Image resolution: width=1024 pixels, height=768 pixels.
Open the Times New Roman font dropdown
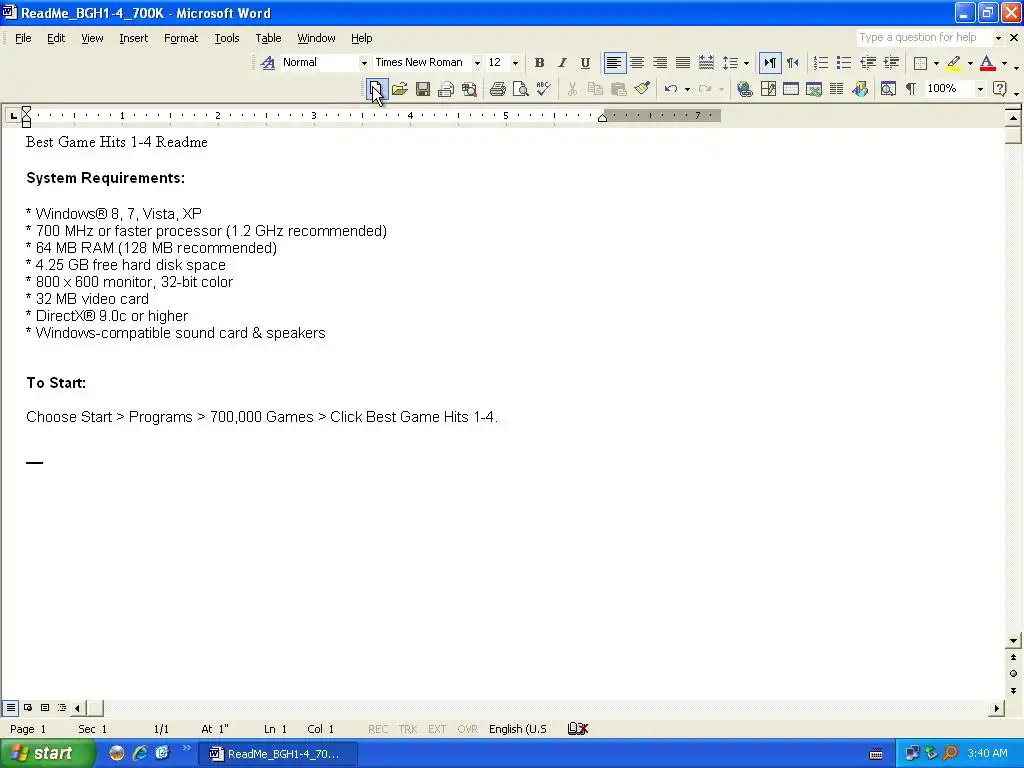coord(477,63)
